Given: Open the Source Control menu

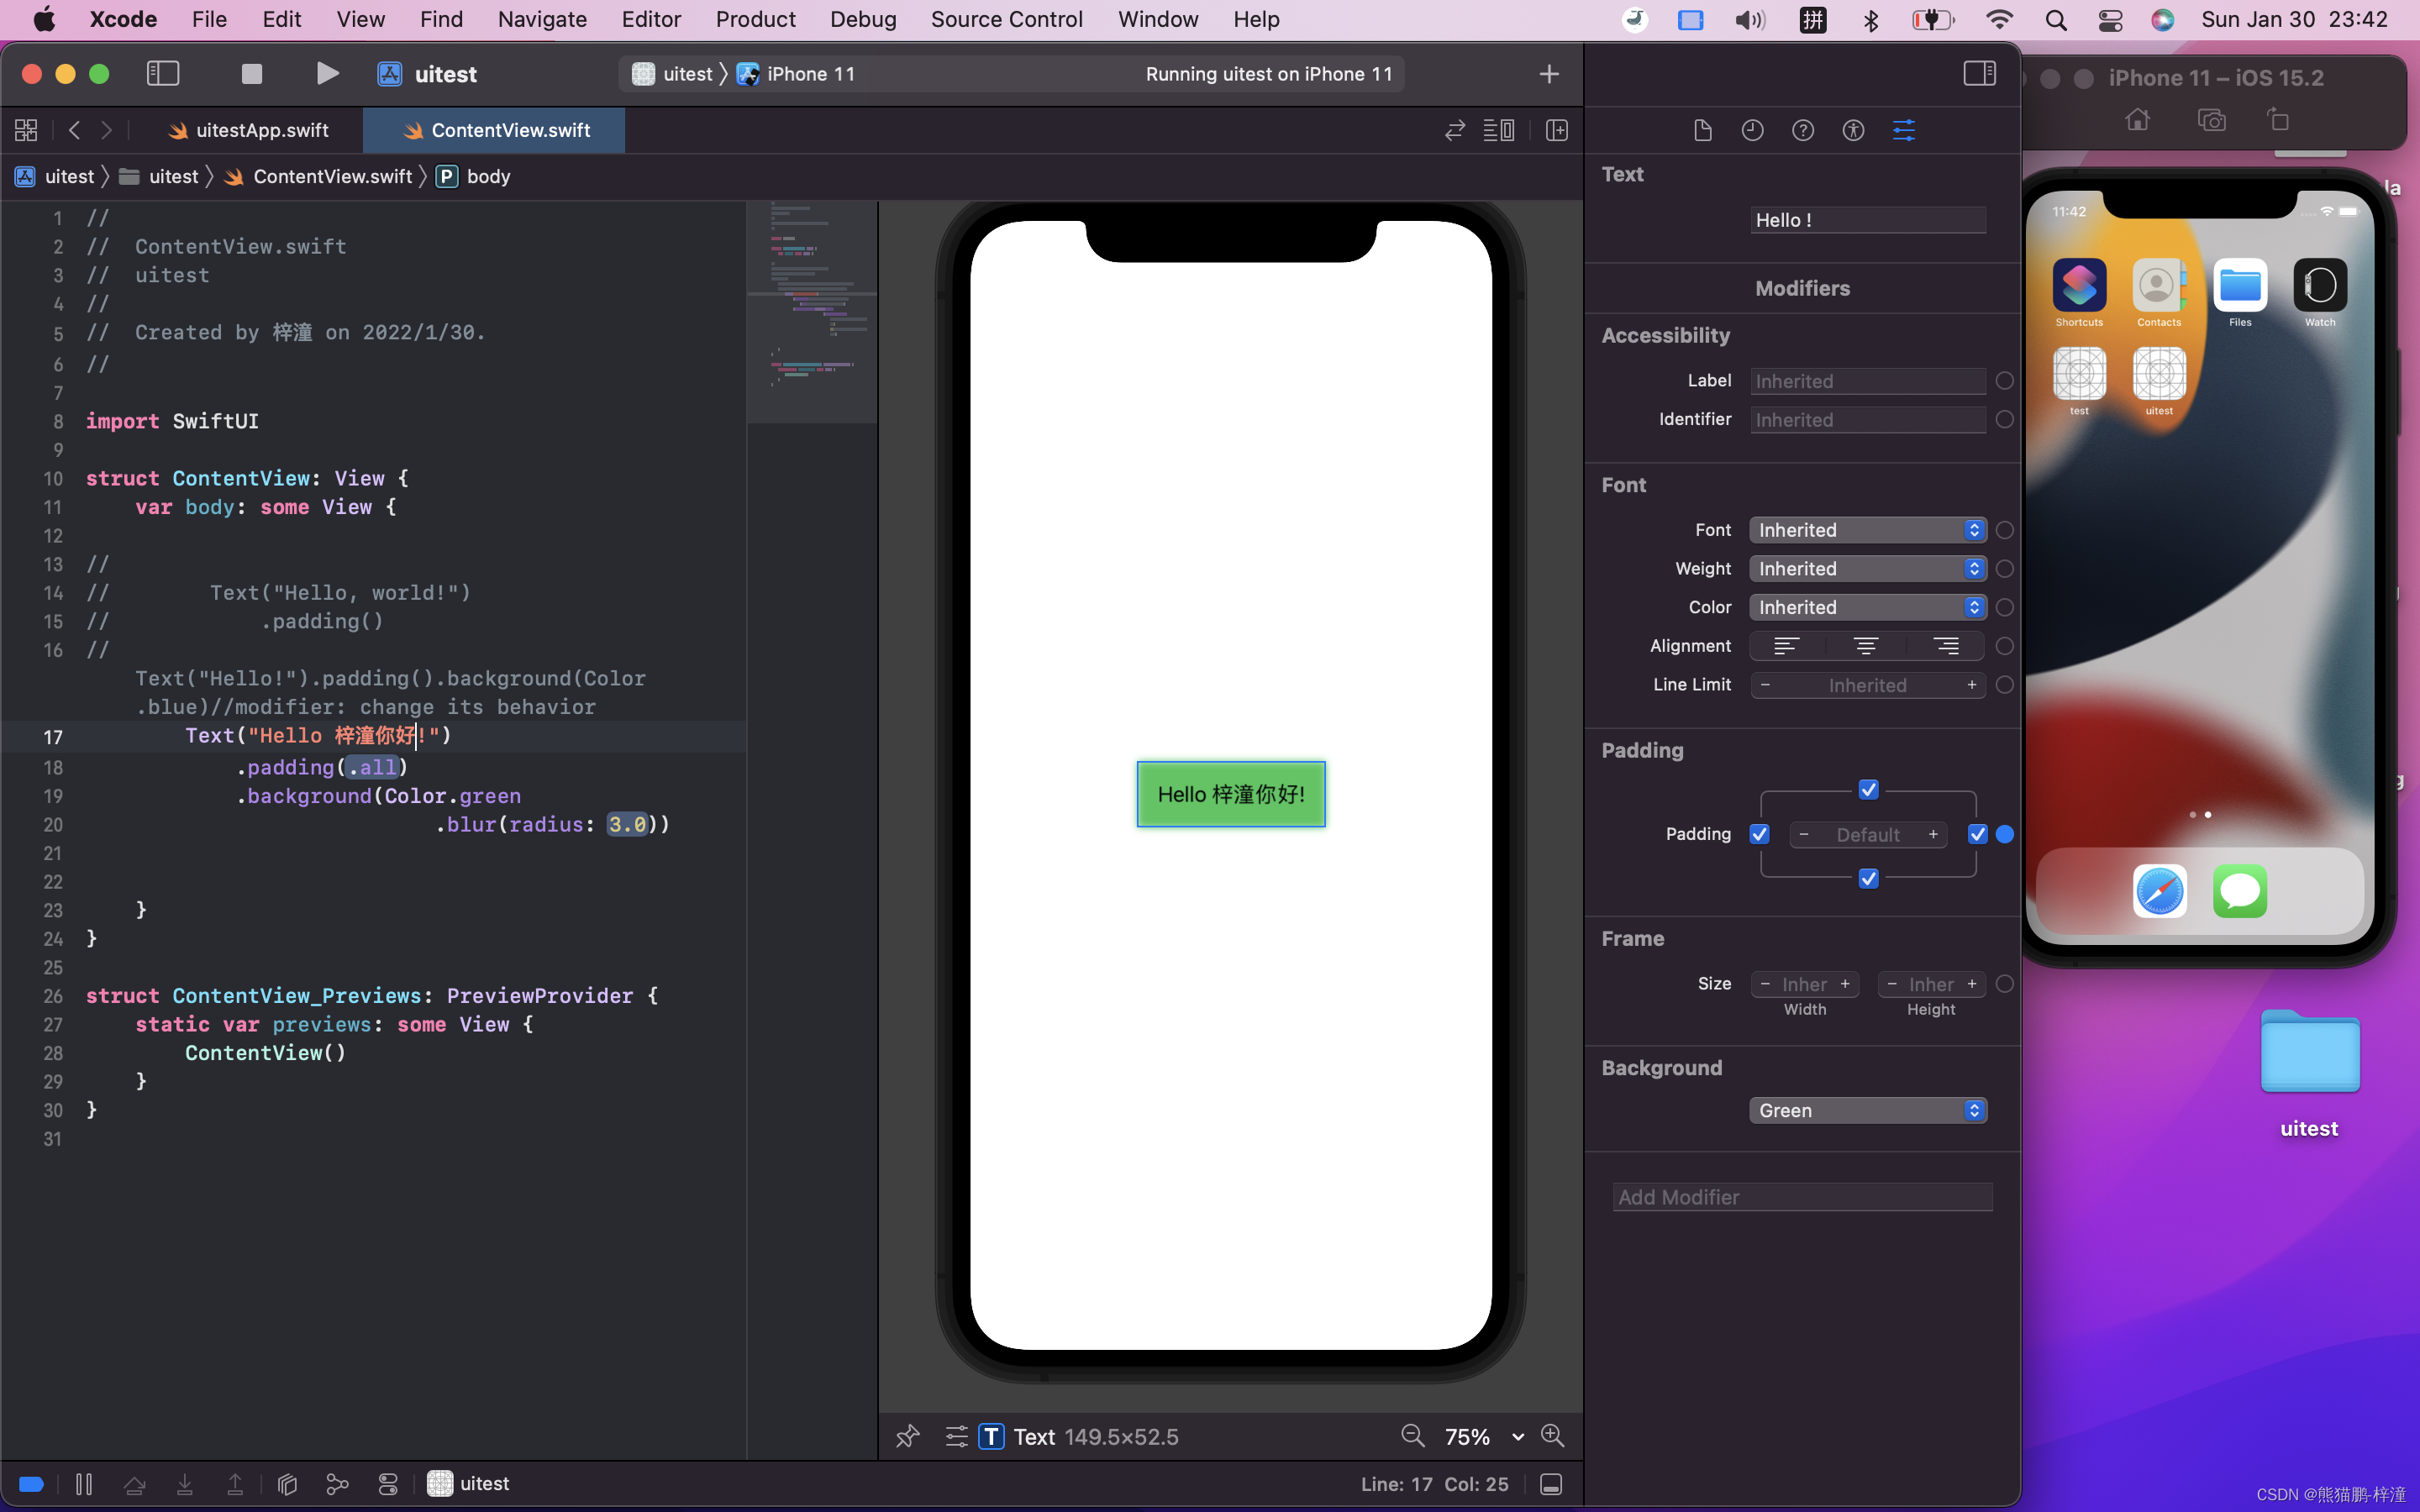Looking at the screenshot, I should click(x=1006, y=19).
